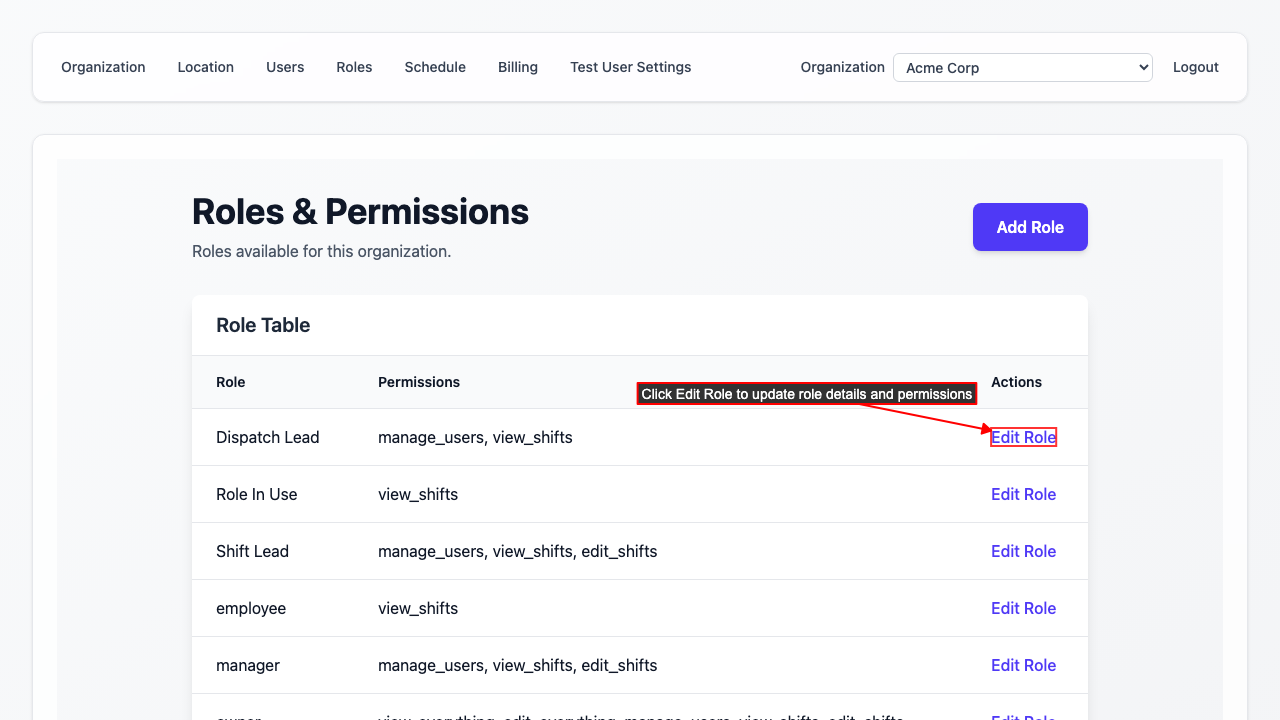Open Test User Settings
This screenshot has height=720, width=1280.
[630, 67]
